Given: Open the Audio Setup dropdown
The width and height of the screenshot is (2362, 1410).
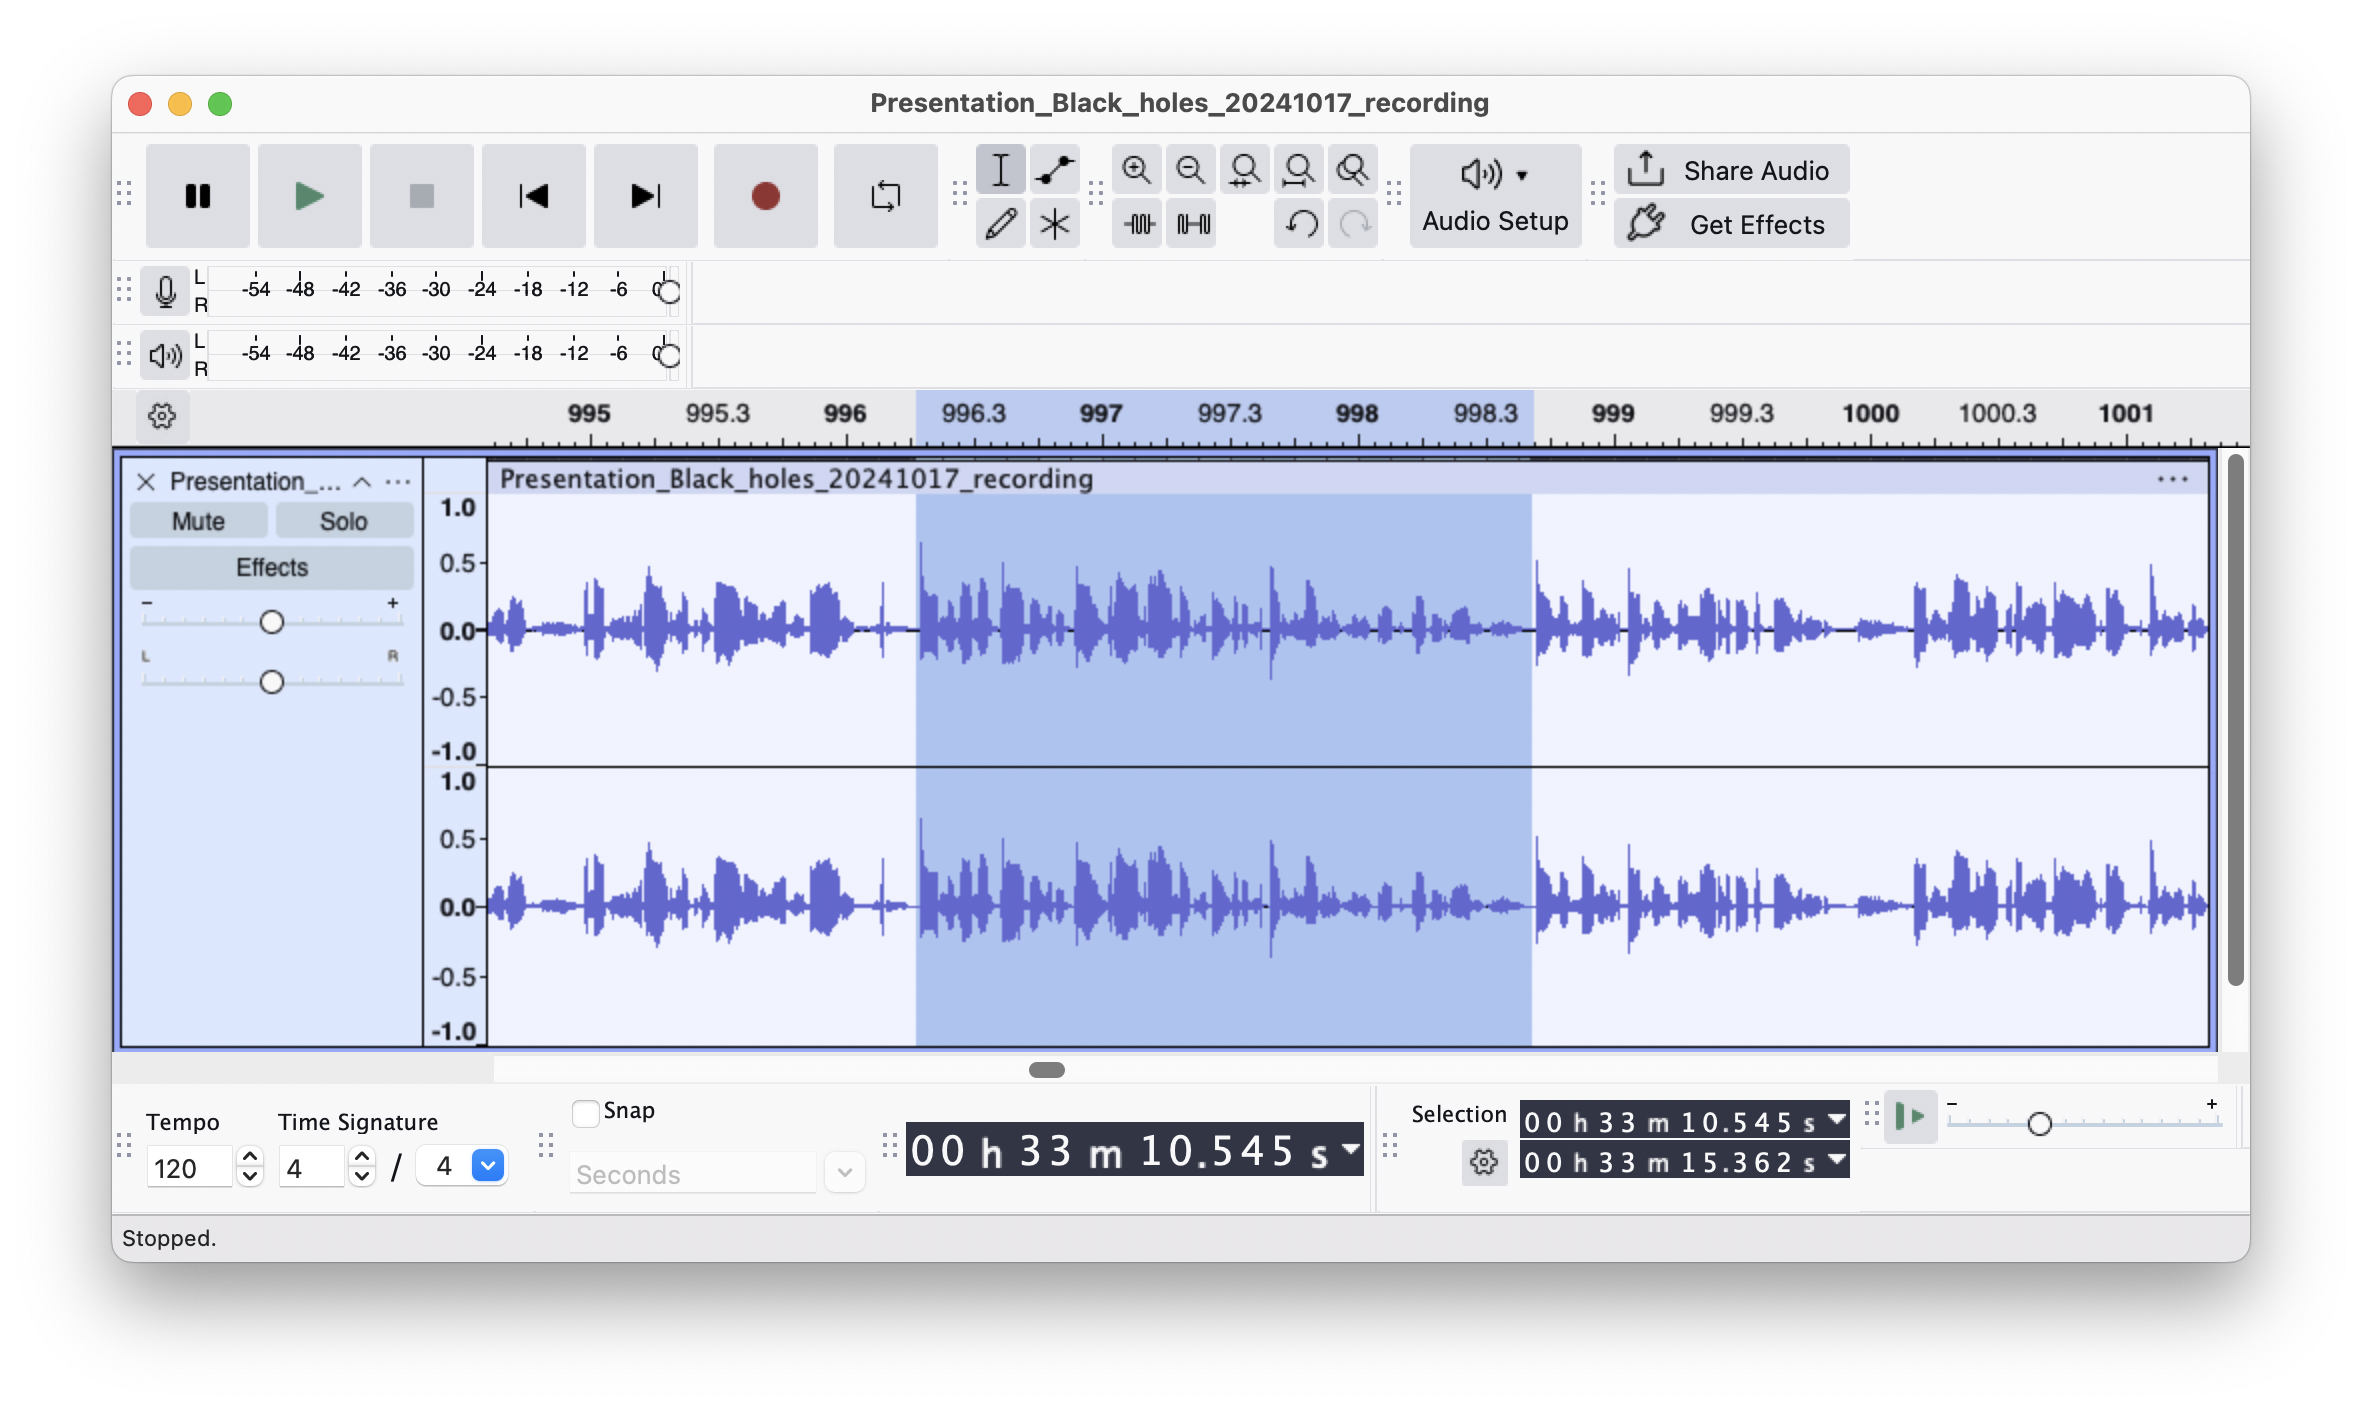Looking at the screenshot, I should pyautogui.click(x=1495, y=196).
